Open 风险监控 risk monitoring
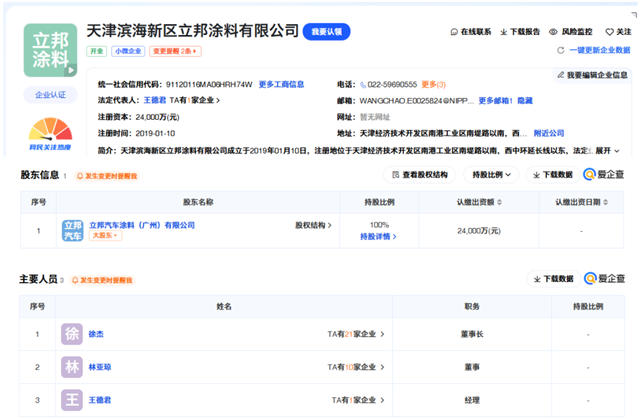Image resolution: width=640 pixels, height=419 pixels. pos(570,32)
